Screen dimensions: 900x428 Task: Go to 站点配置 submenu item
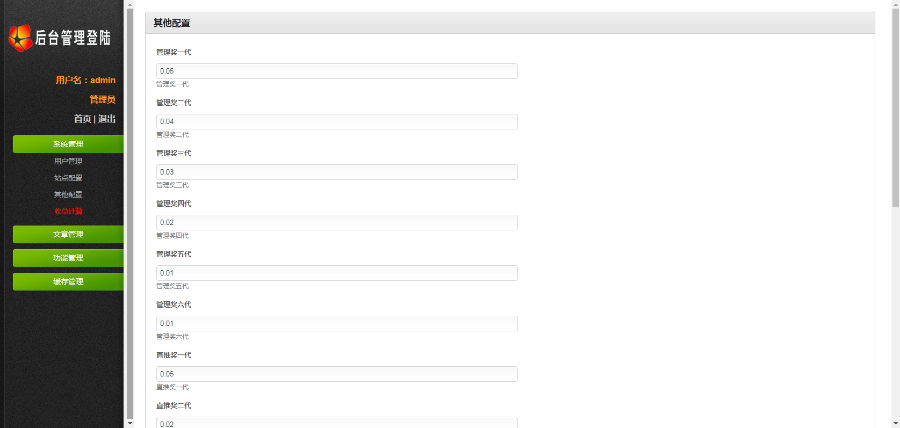(x=68, y=178)
